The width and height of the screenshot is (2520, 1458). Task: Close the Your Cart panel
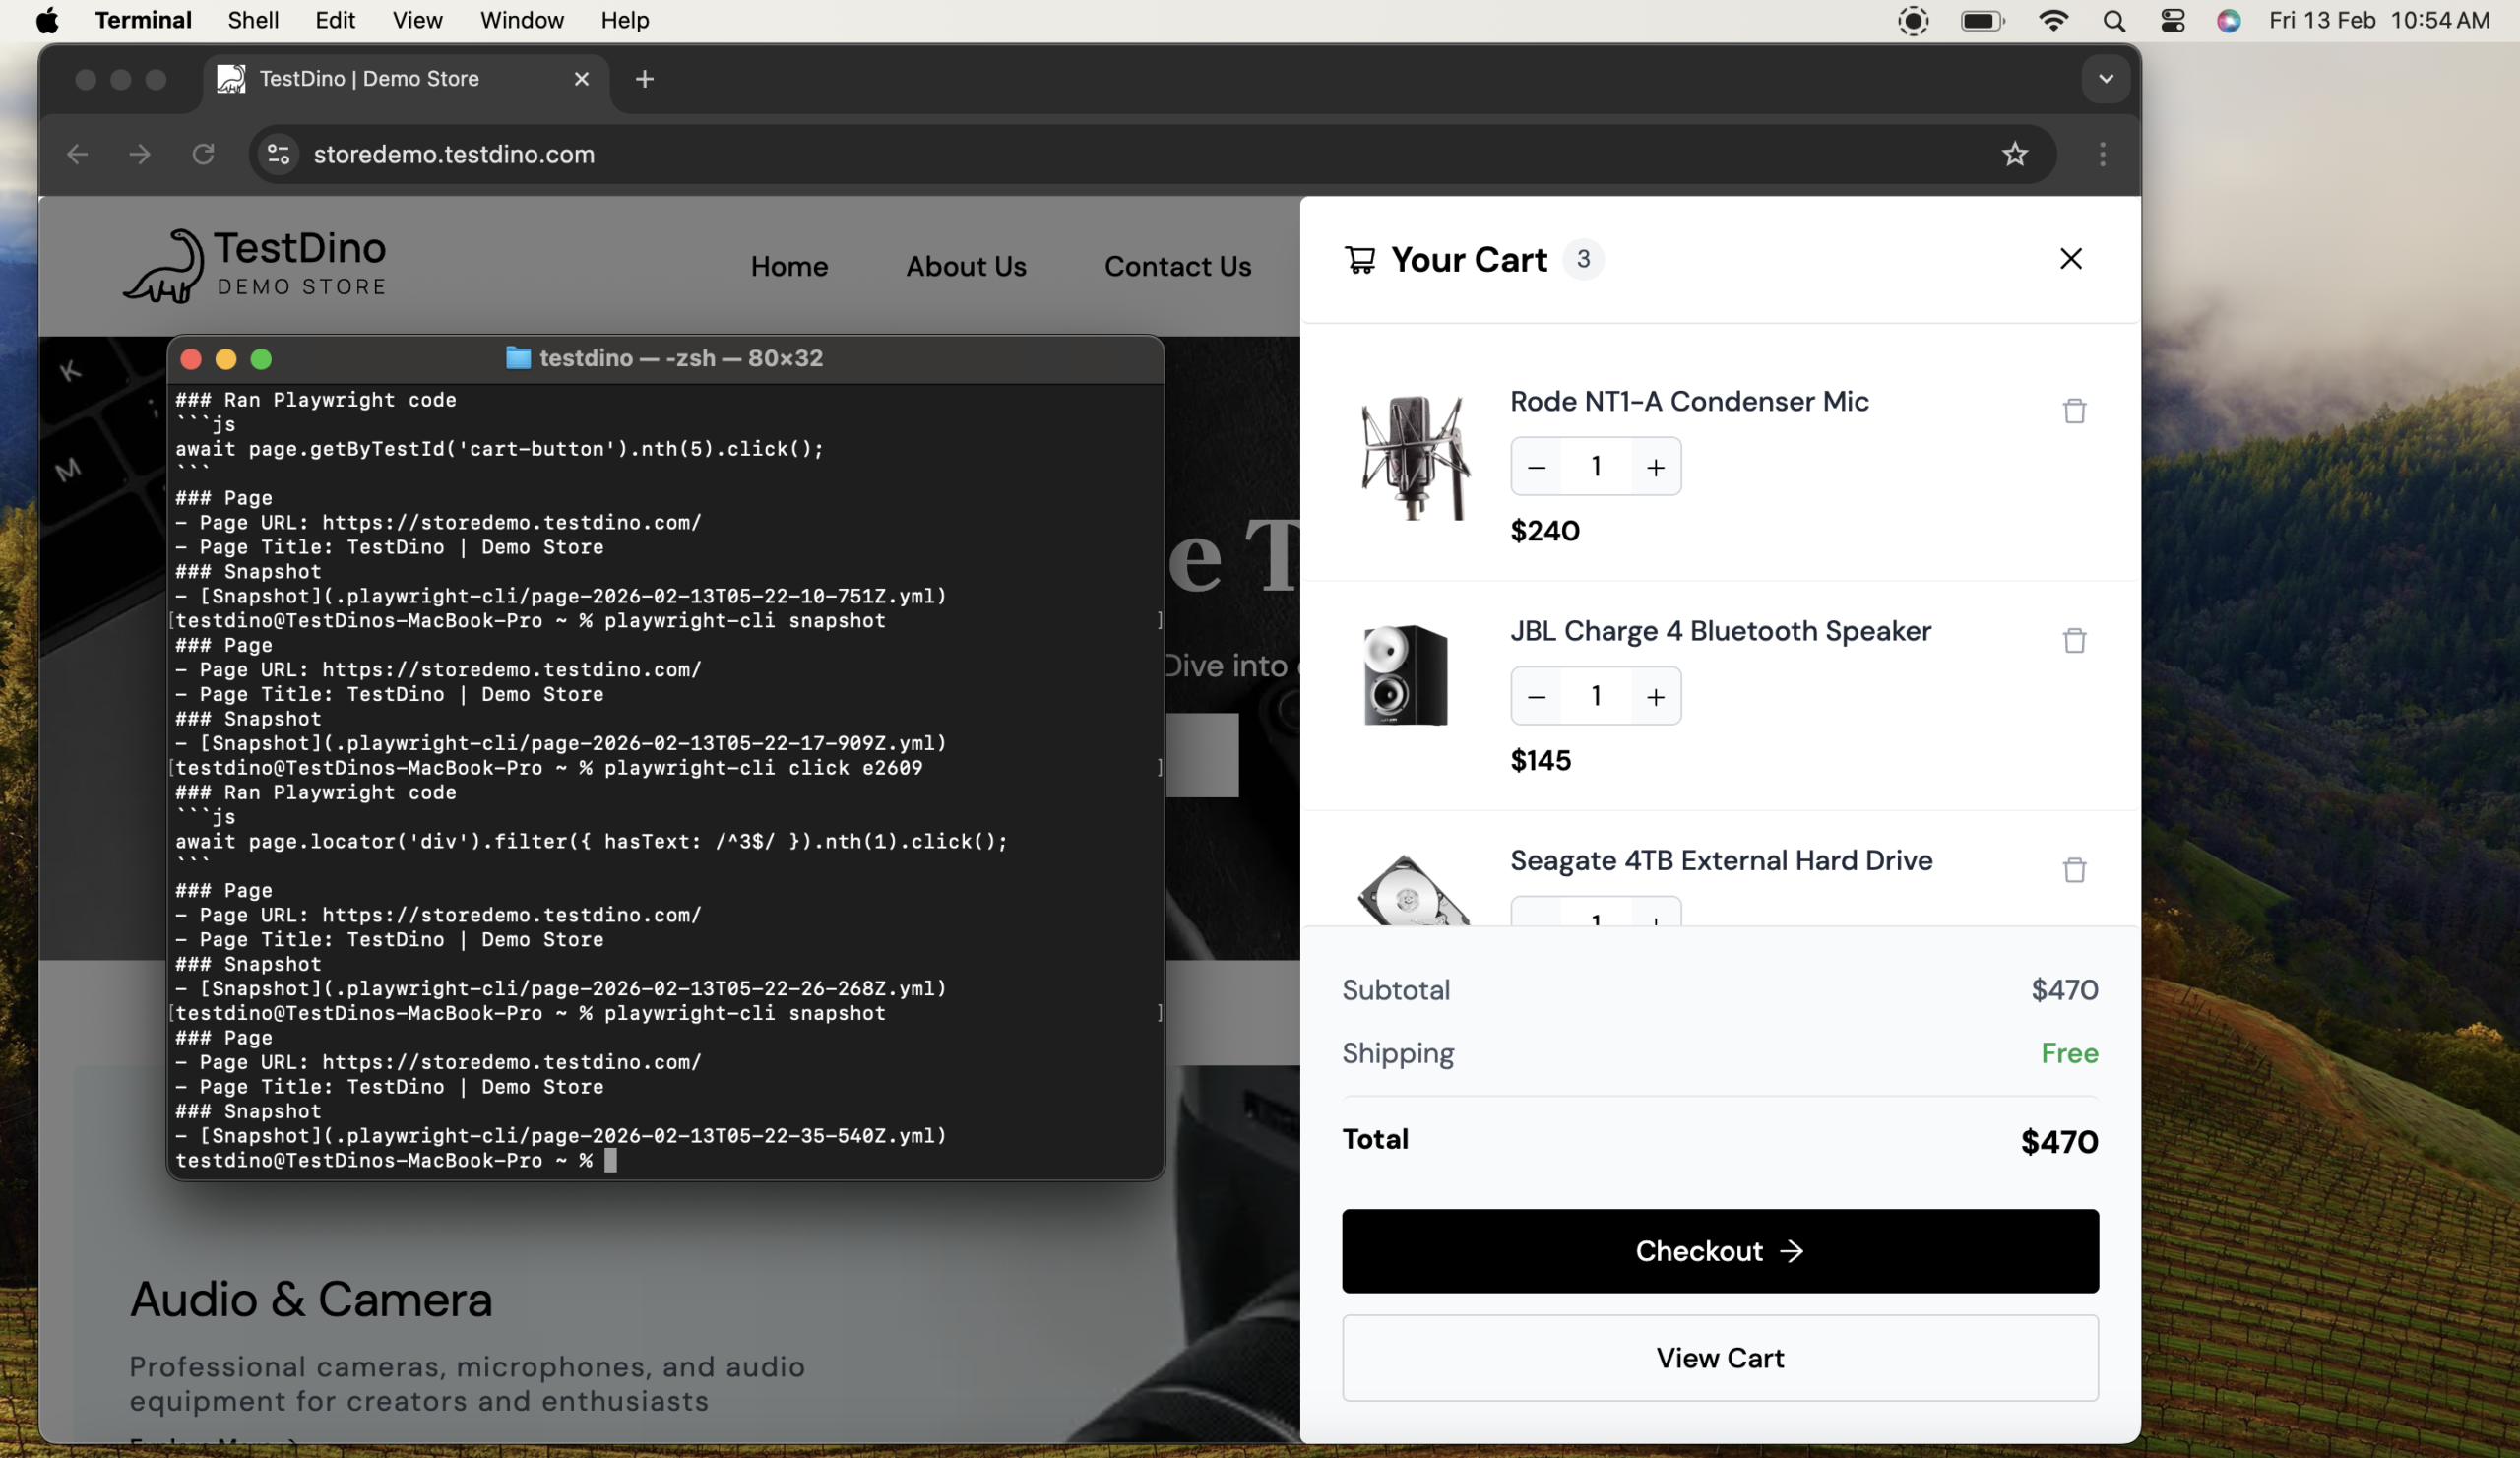2070,259
